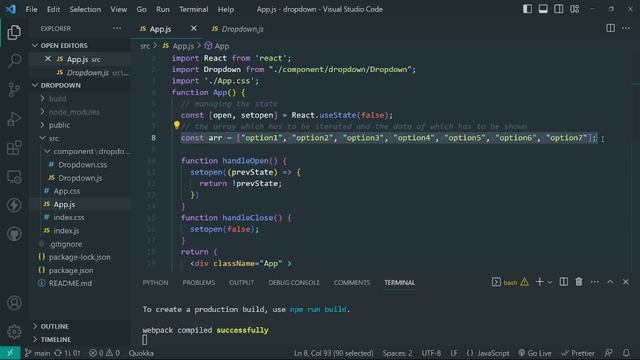Switch to the Debug Console tab
The height and width of the screenshot is (360, 640).
(x=294, y=282)
